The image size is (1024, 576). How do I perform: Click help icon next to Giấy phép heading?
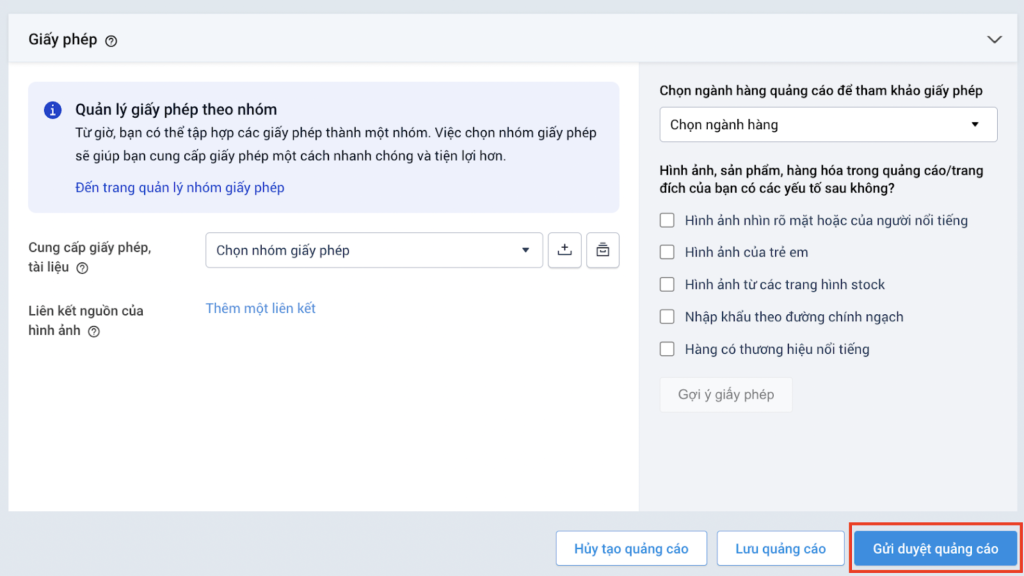(x=111, y=41)
